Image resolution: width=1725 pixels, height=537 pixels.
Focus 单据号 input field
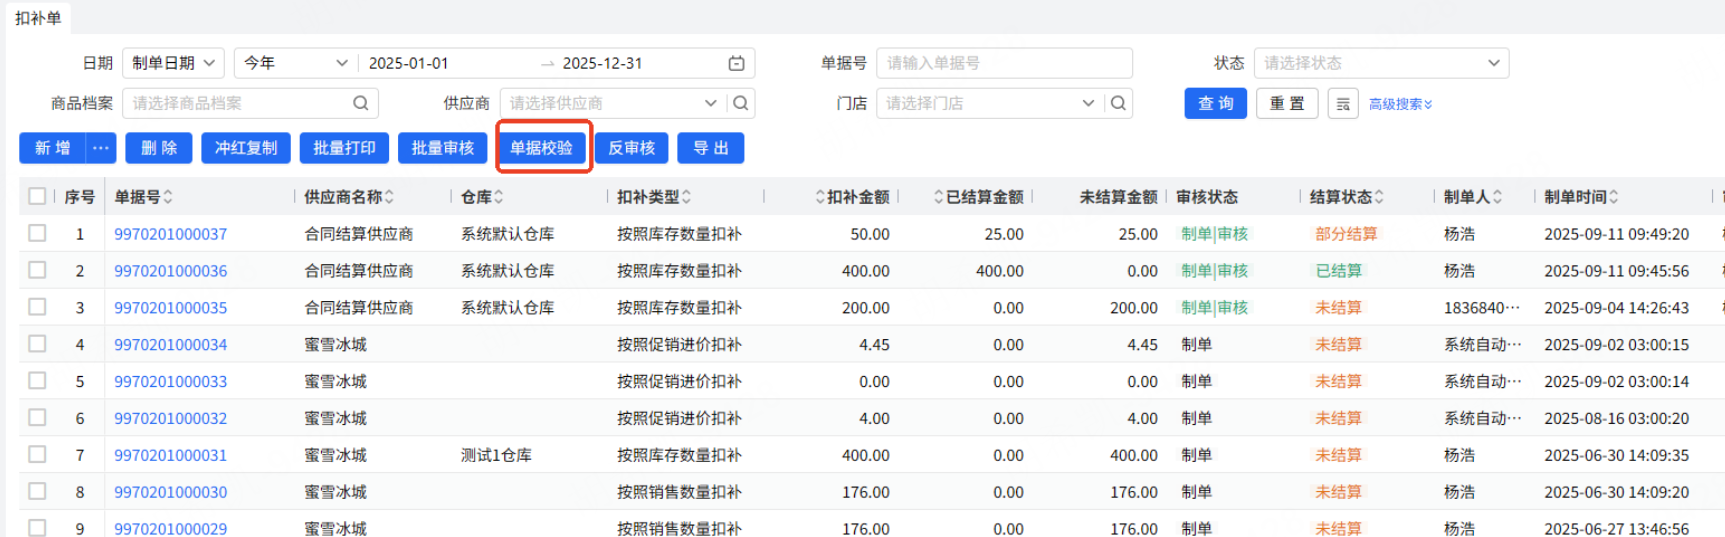click(x=1004, y=63)
